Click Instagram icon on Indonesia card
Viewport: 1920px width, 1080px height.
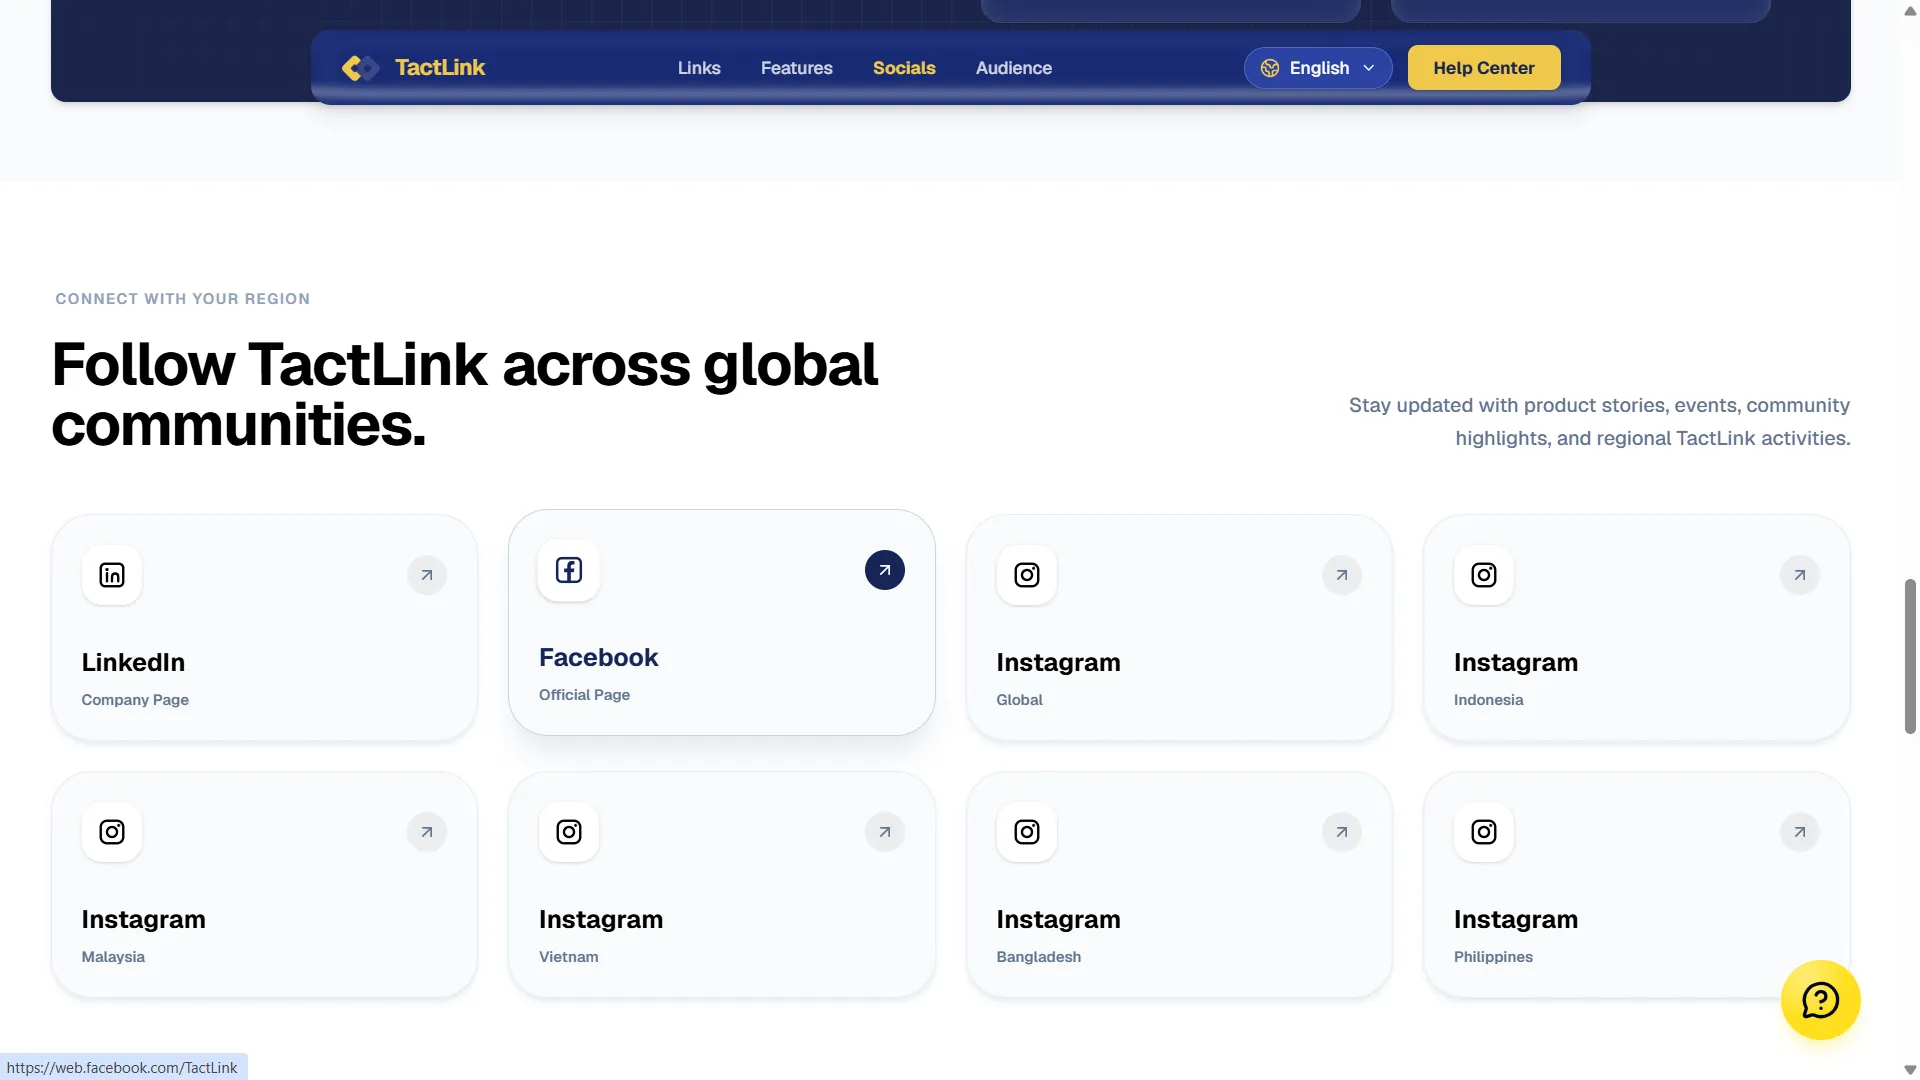coord(1484,575)
